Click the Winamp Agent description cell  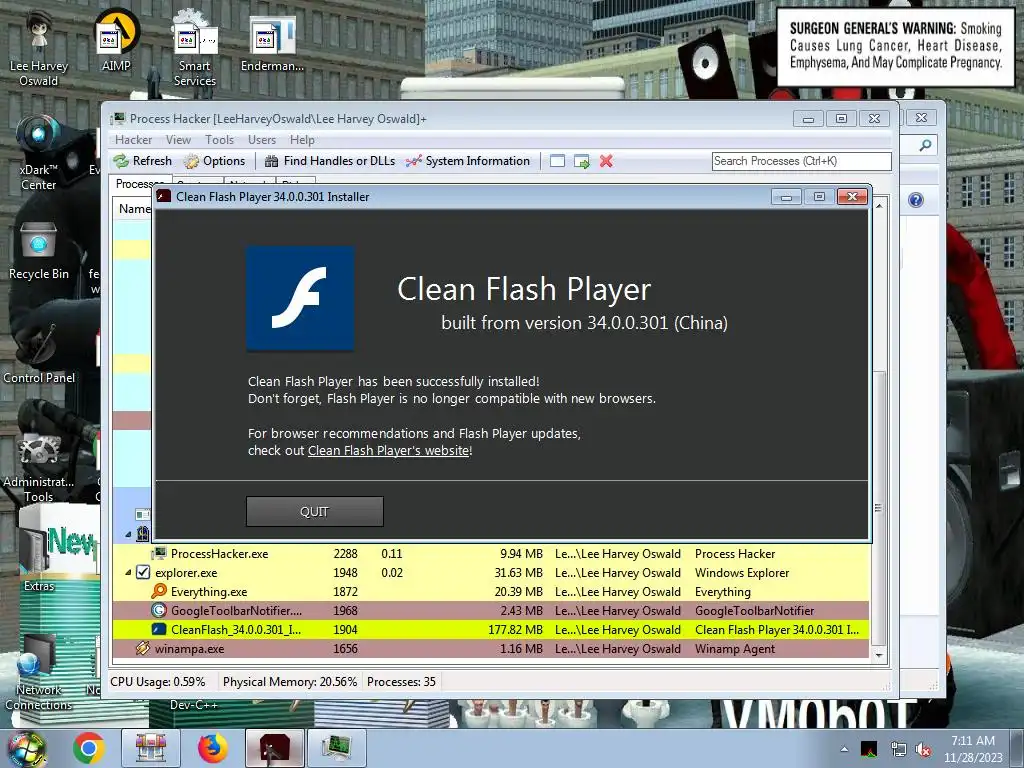(735, 648)
